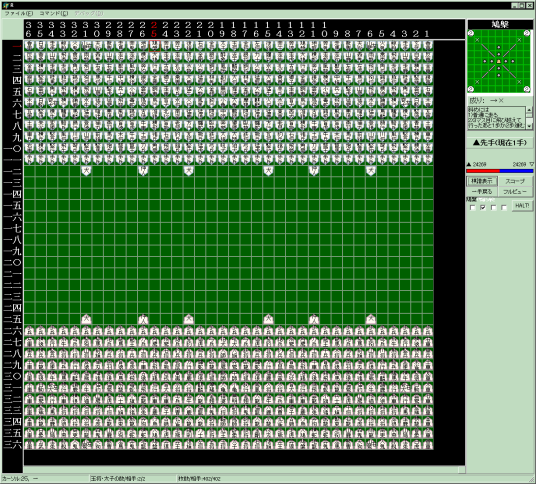Click the rightmost lone piece in row 12

(371, 171)
